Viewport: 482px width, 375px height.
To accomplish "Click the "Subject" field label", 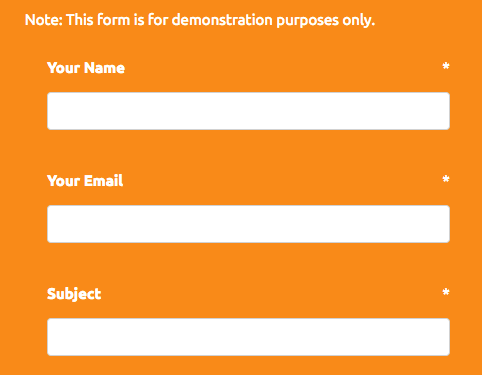I will [74, 294].
